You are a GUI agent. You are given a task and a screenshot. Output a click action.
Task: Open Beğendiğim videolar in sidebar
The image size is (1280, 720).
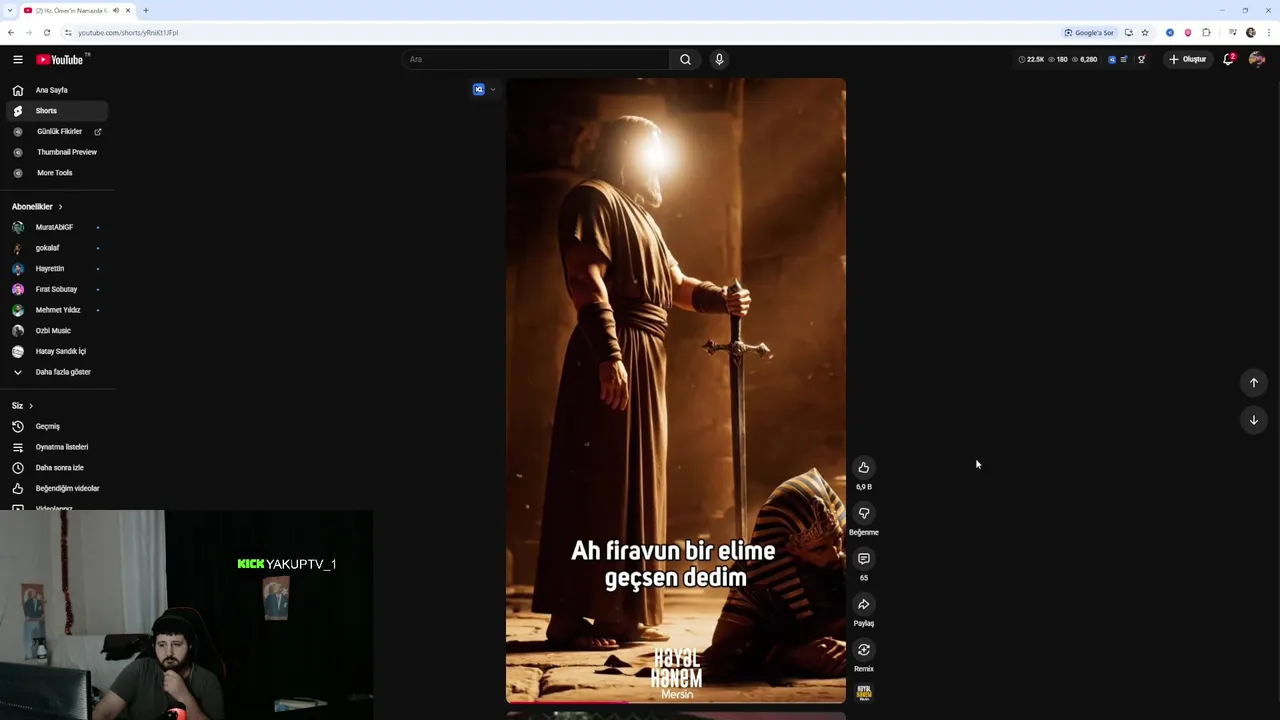[x=55, y=488]
